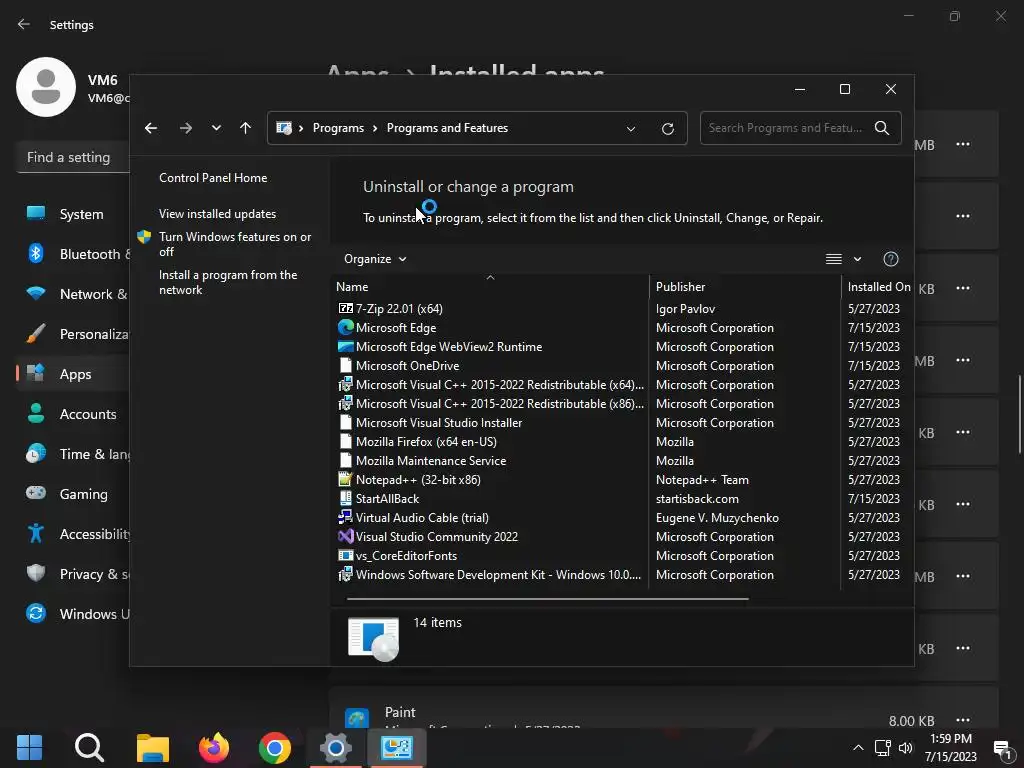Select Programs breadcrumb in address bar
The height and width of the screenshot is (768, 1024).
click(x=338, y=128)
